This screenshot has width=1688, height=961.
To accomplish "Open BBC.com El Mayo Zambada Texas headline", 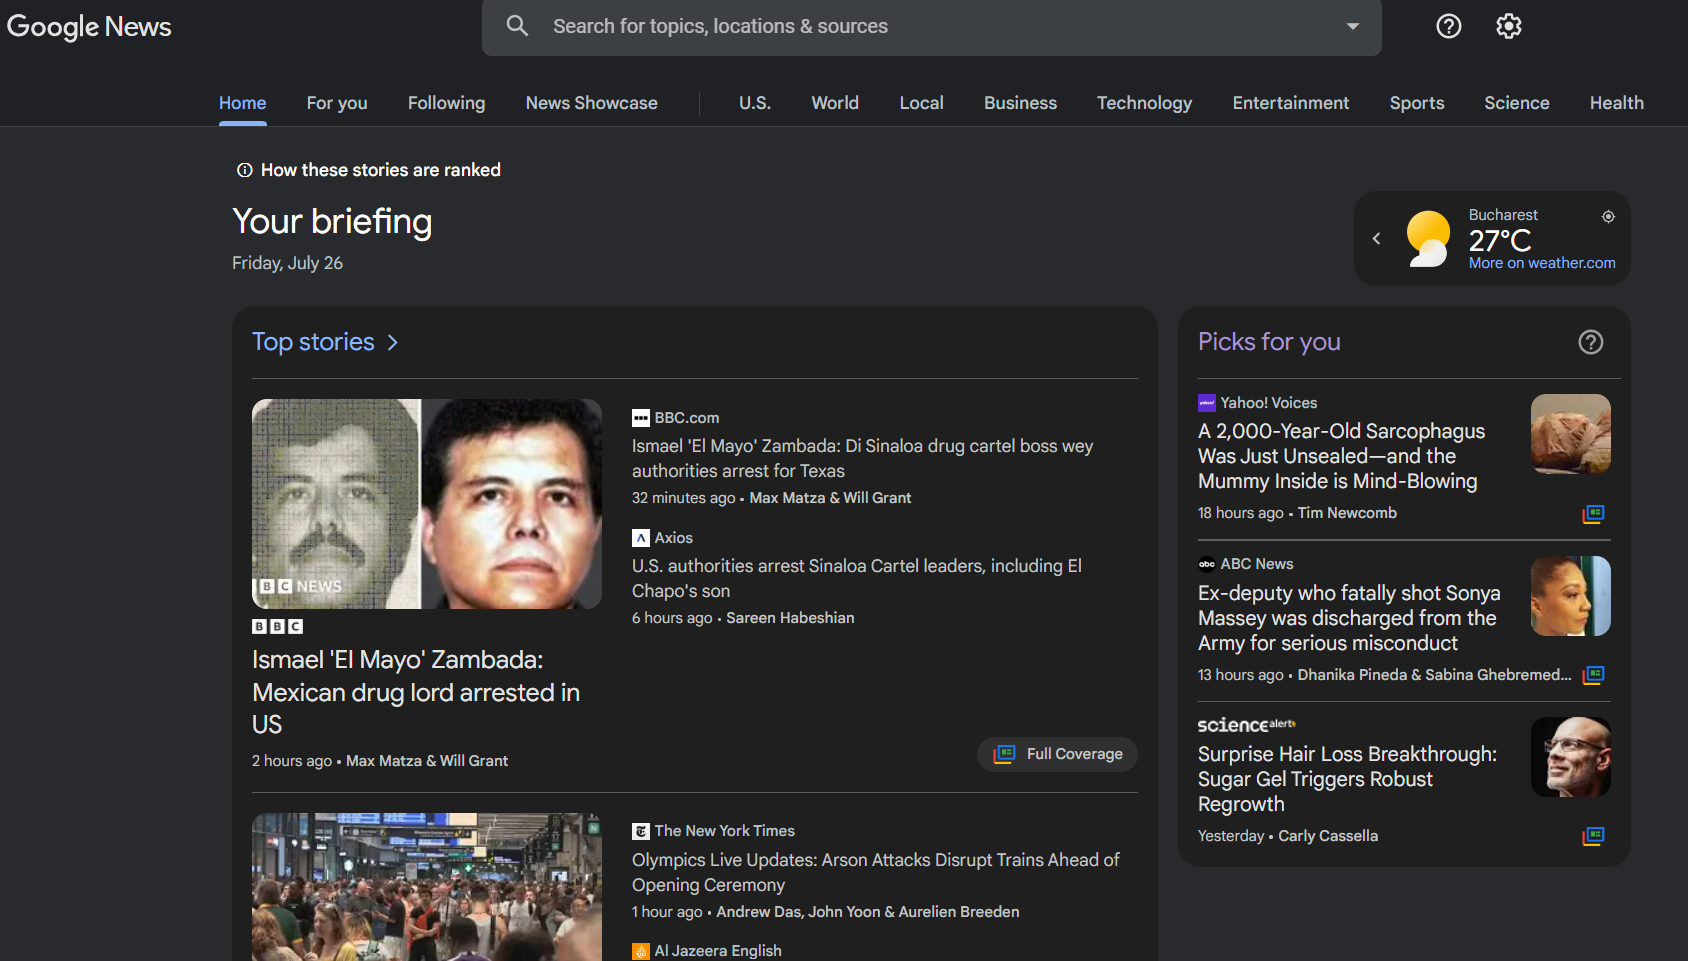I will 862,458.
